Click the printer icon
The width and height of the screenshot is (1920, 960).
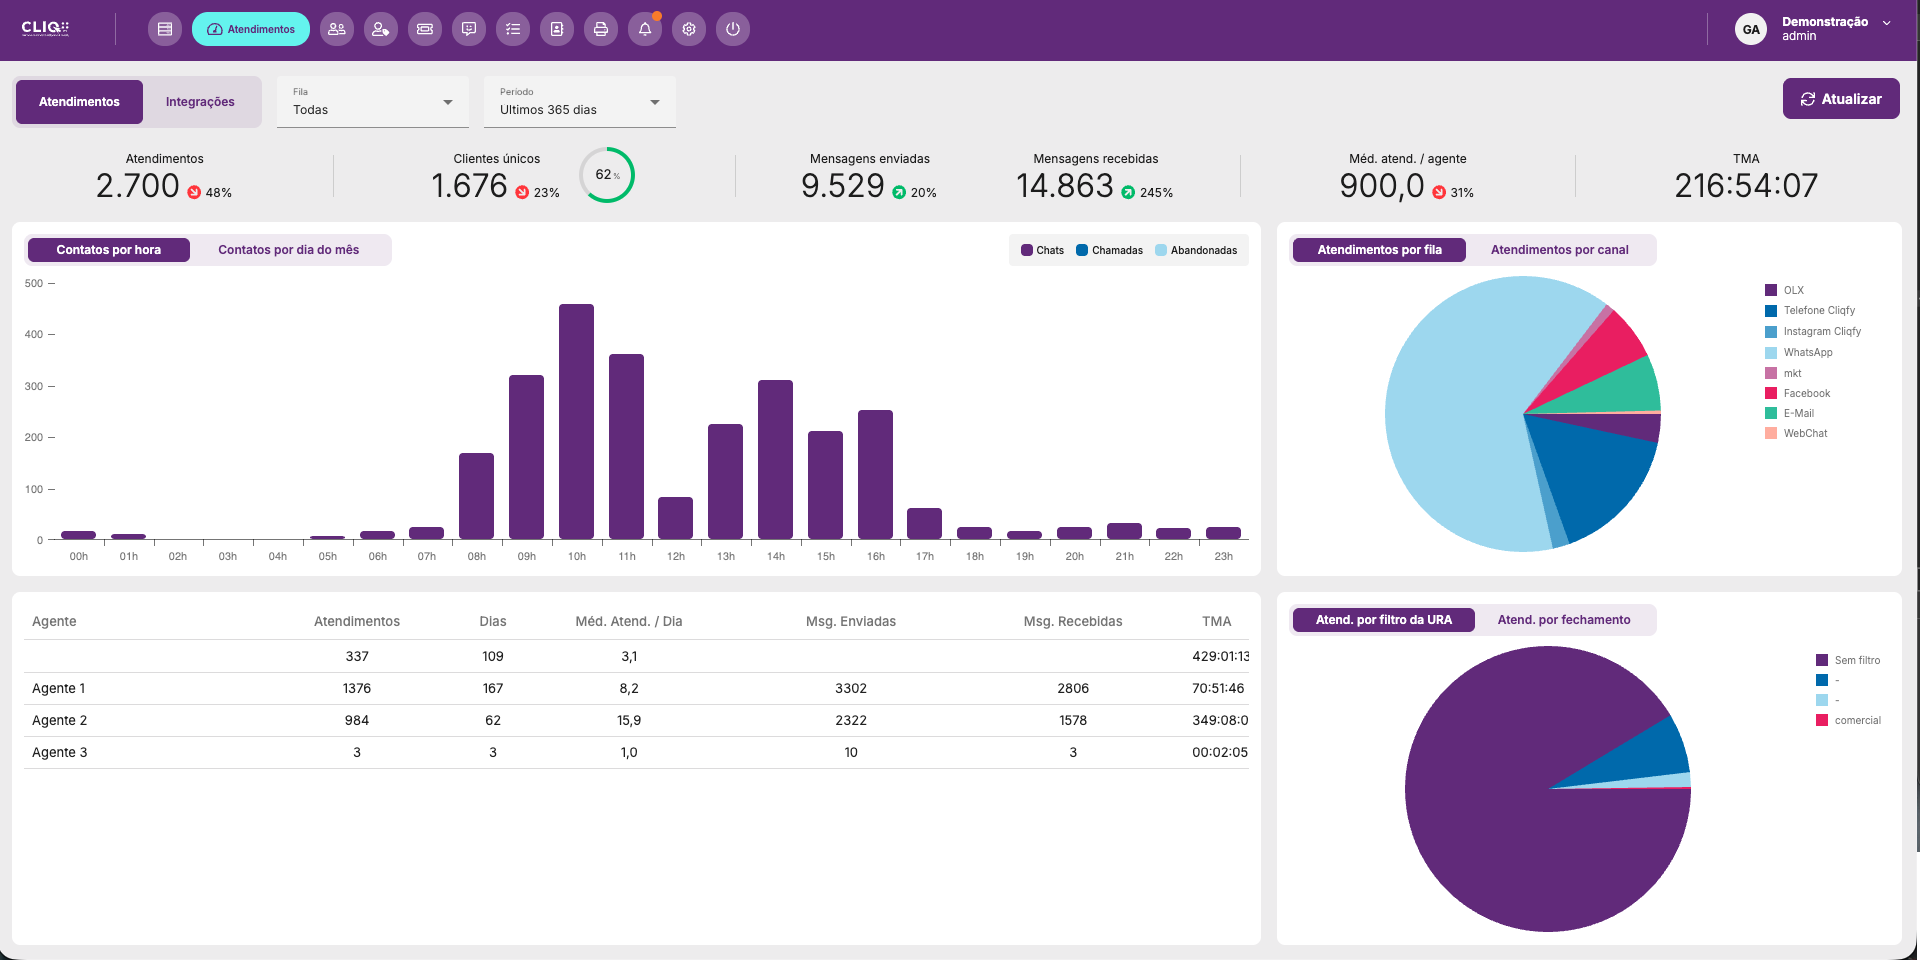coord(601,29)
